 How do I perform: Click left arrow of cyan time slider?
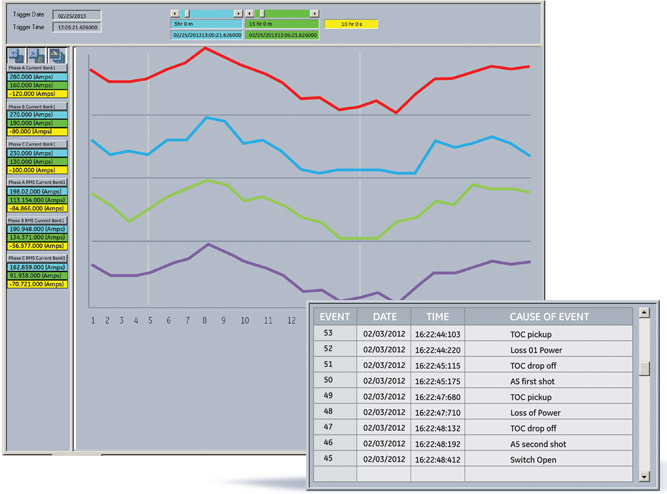coord(175,13)
